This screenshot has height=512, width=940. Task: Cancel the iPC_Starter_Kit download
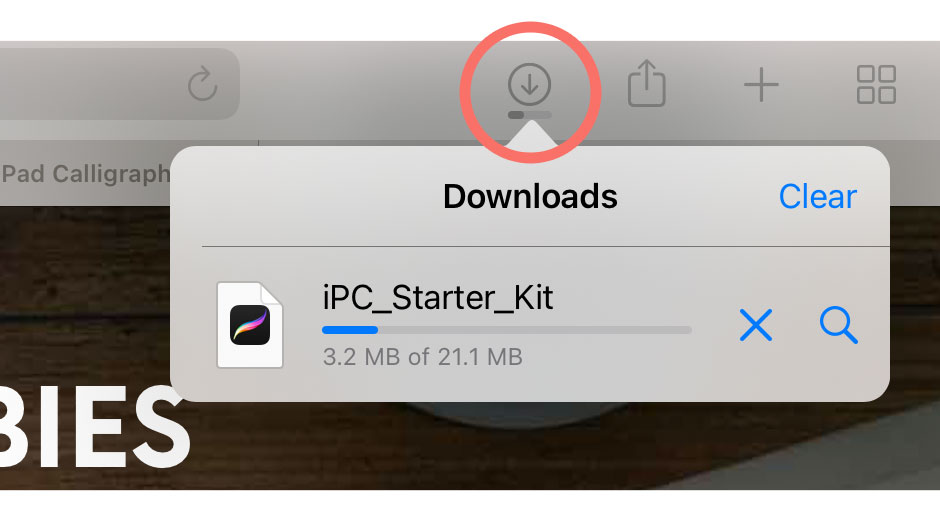pos(755,326)
